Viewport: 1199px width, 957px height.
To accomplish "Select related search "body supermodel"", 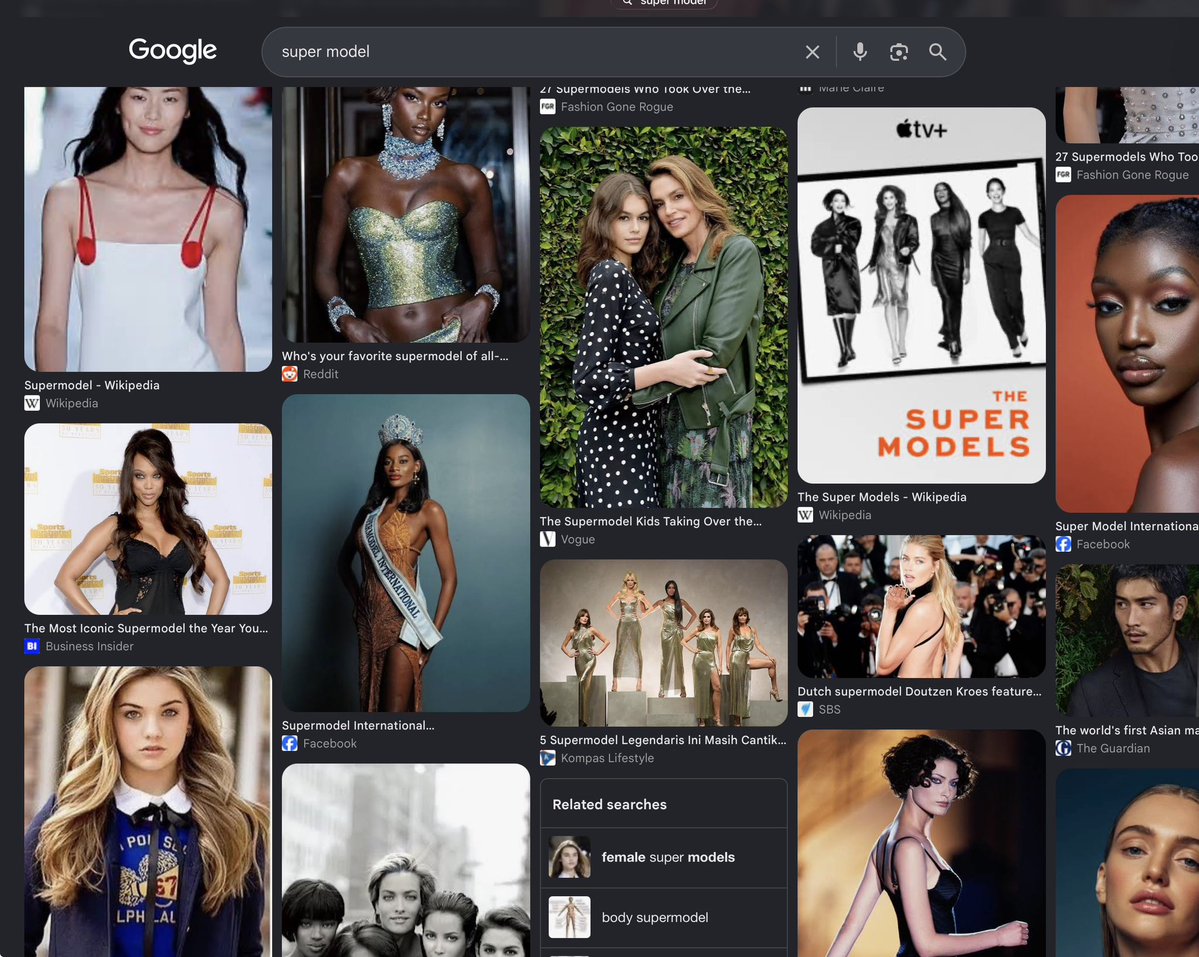I will (664, 917).
